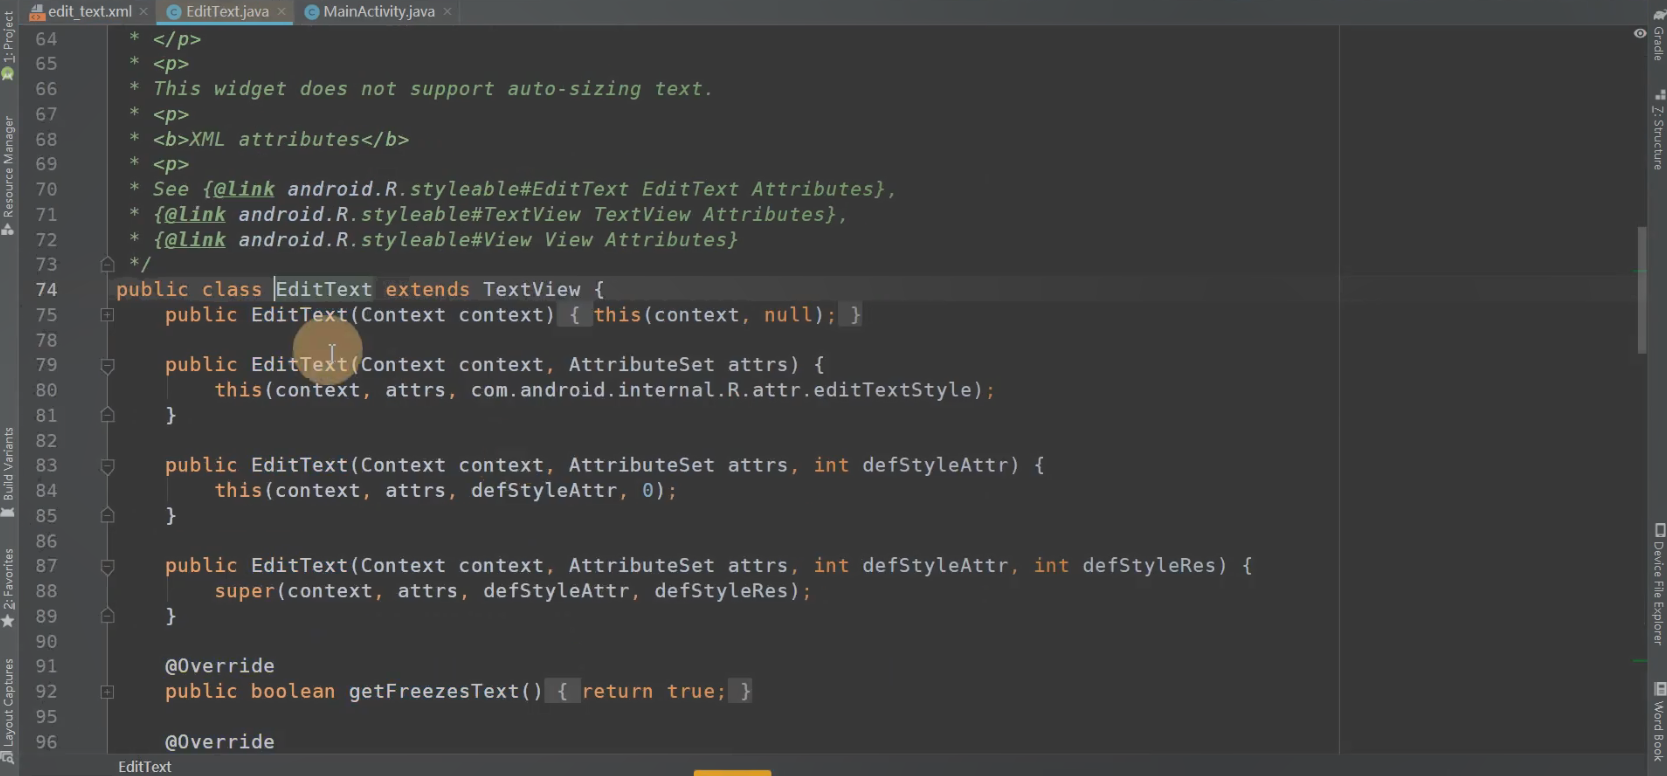Click getFreezesText method name on line 92
This screenshot has width=1667, height=776.
434,691
